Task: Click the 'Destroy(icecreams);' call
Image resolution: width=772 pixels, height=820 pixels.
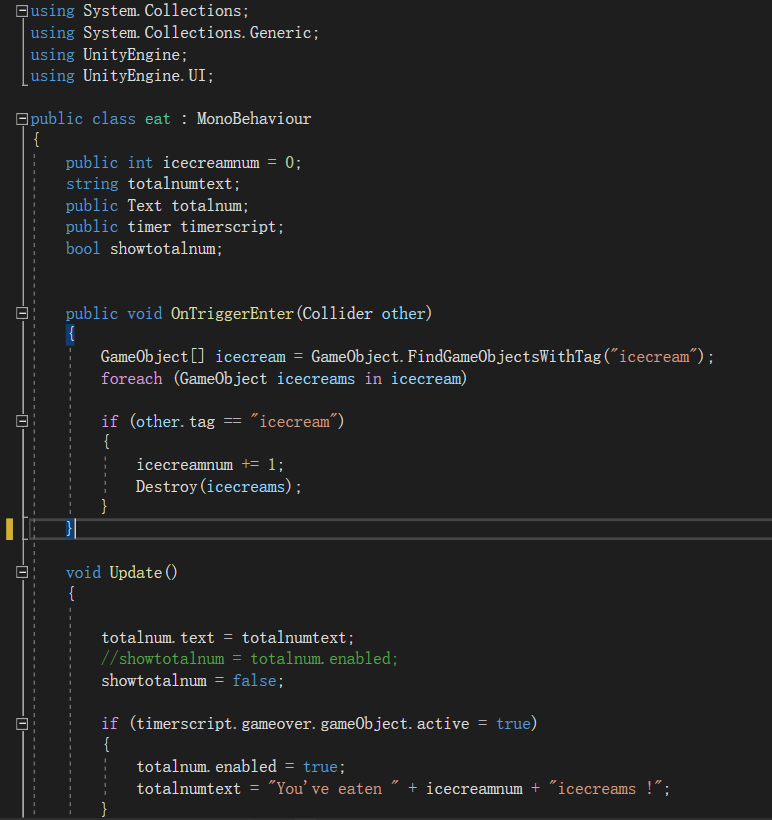Action: [219, 487]
